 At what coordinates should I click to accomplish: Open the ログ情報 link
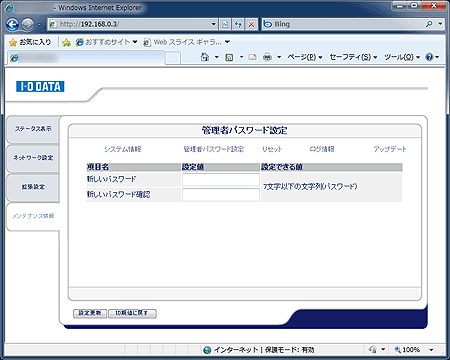(322, 149)
